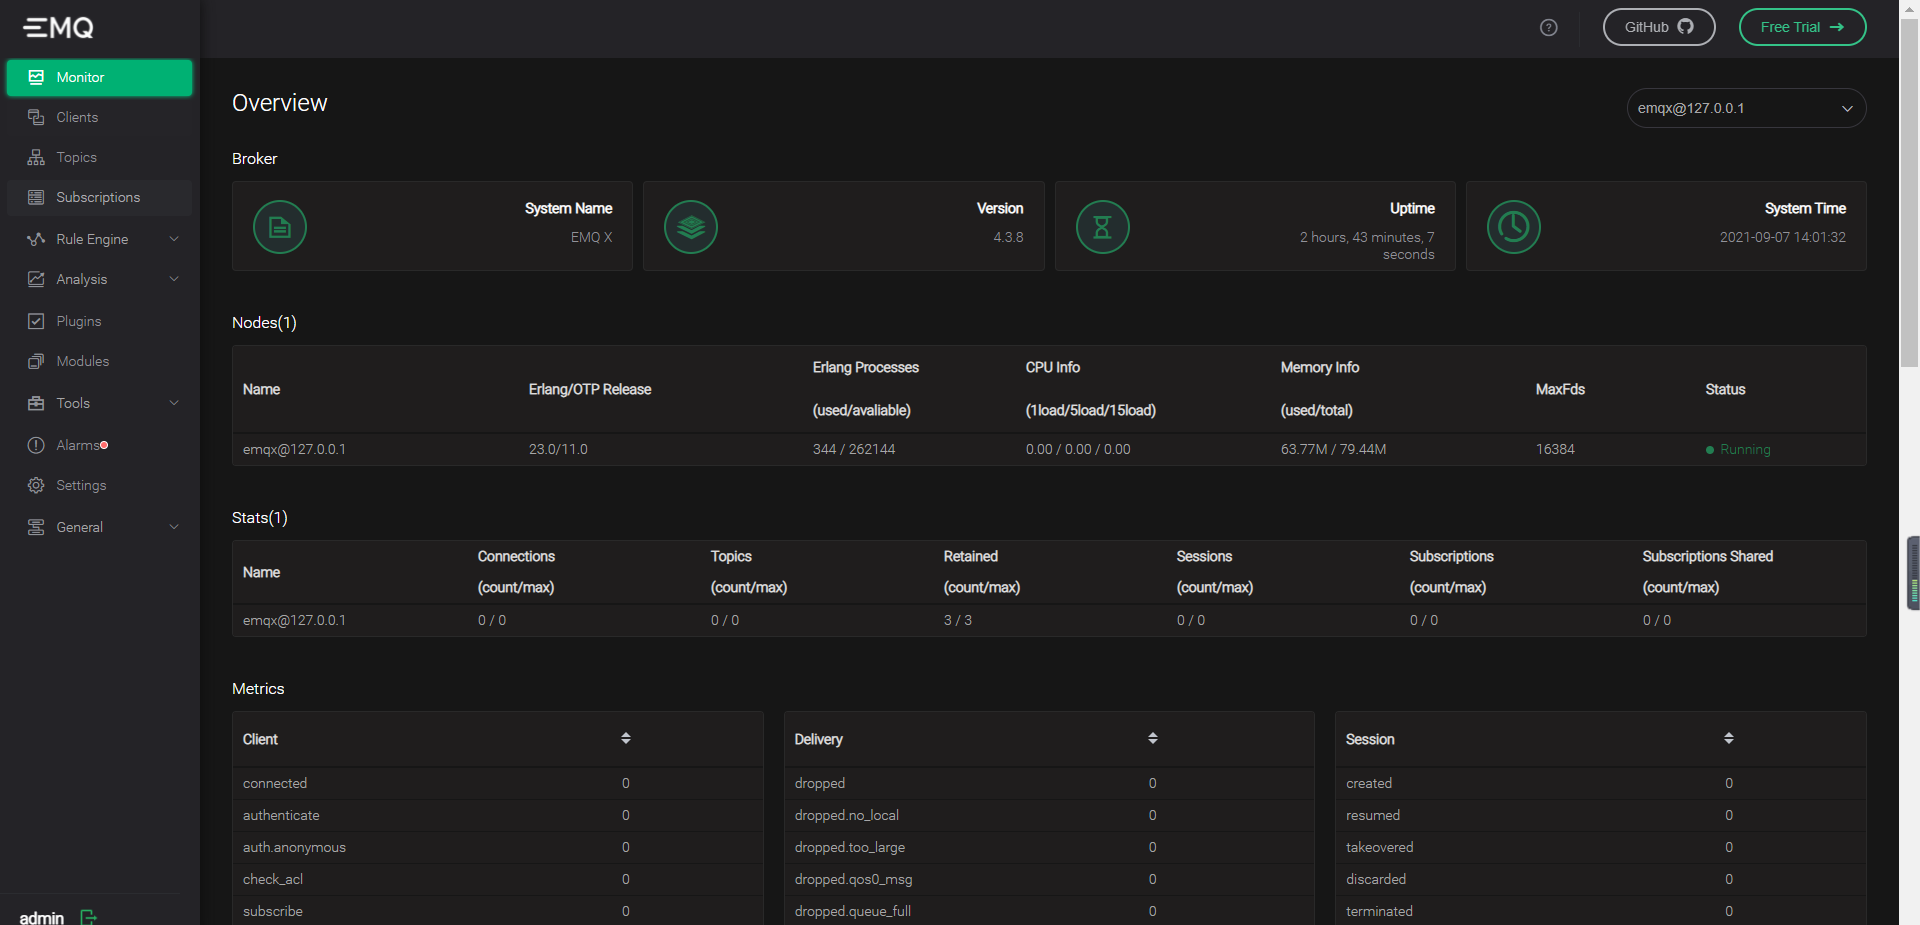Viewport: 1920px width, 925px height.
Task: Click the help question mark icon
Action: click(x=1549, y=28)
